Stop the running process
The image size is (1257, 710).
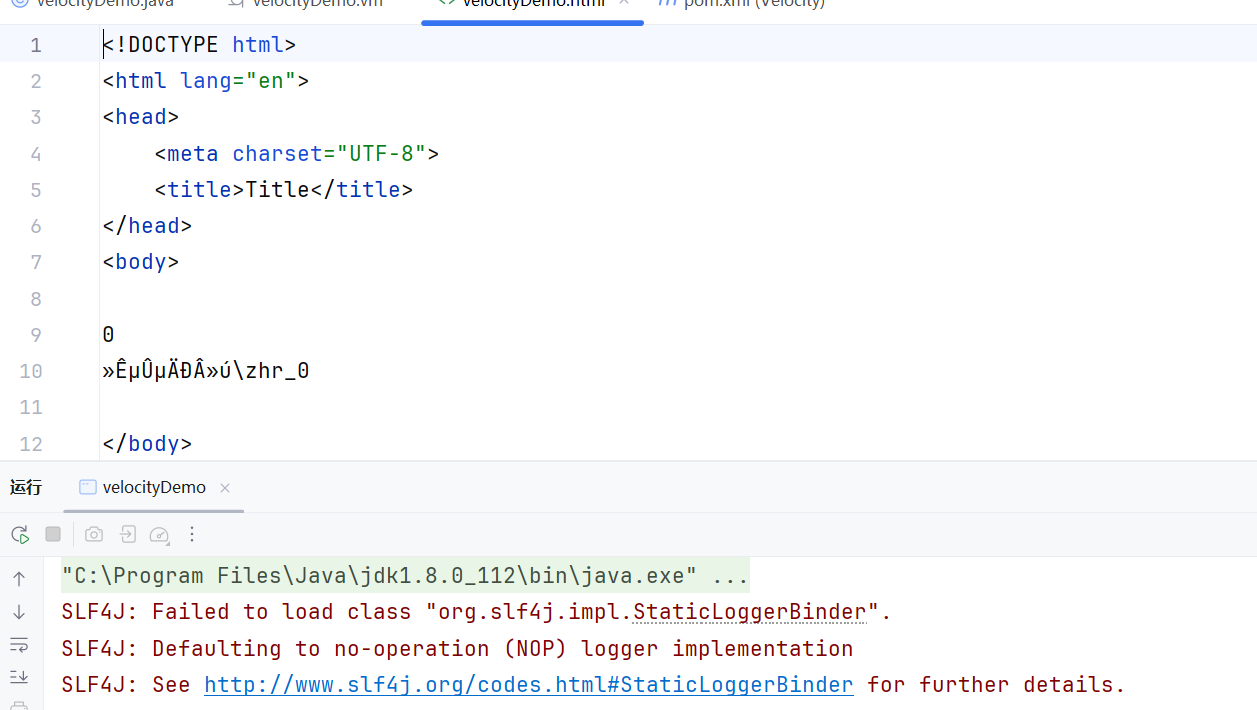tap(53, 535)
